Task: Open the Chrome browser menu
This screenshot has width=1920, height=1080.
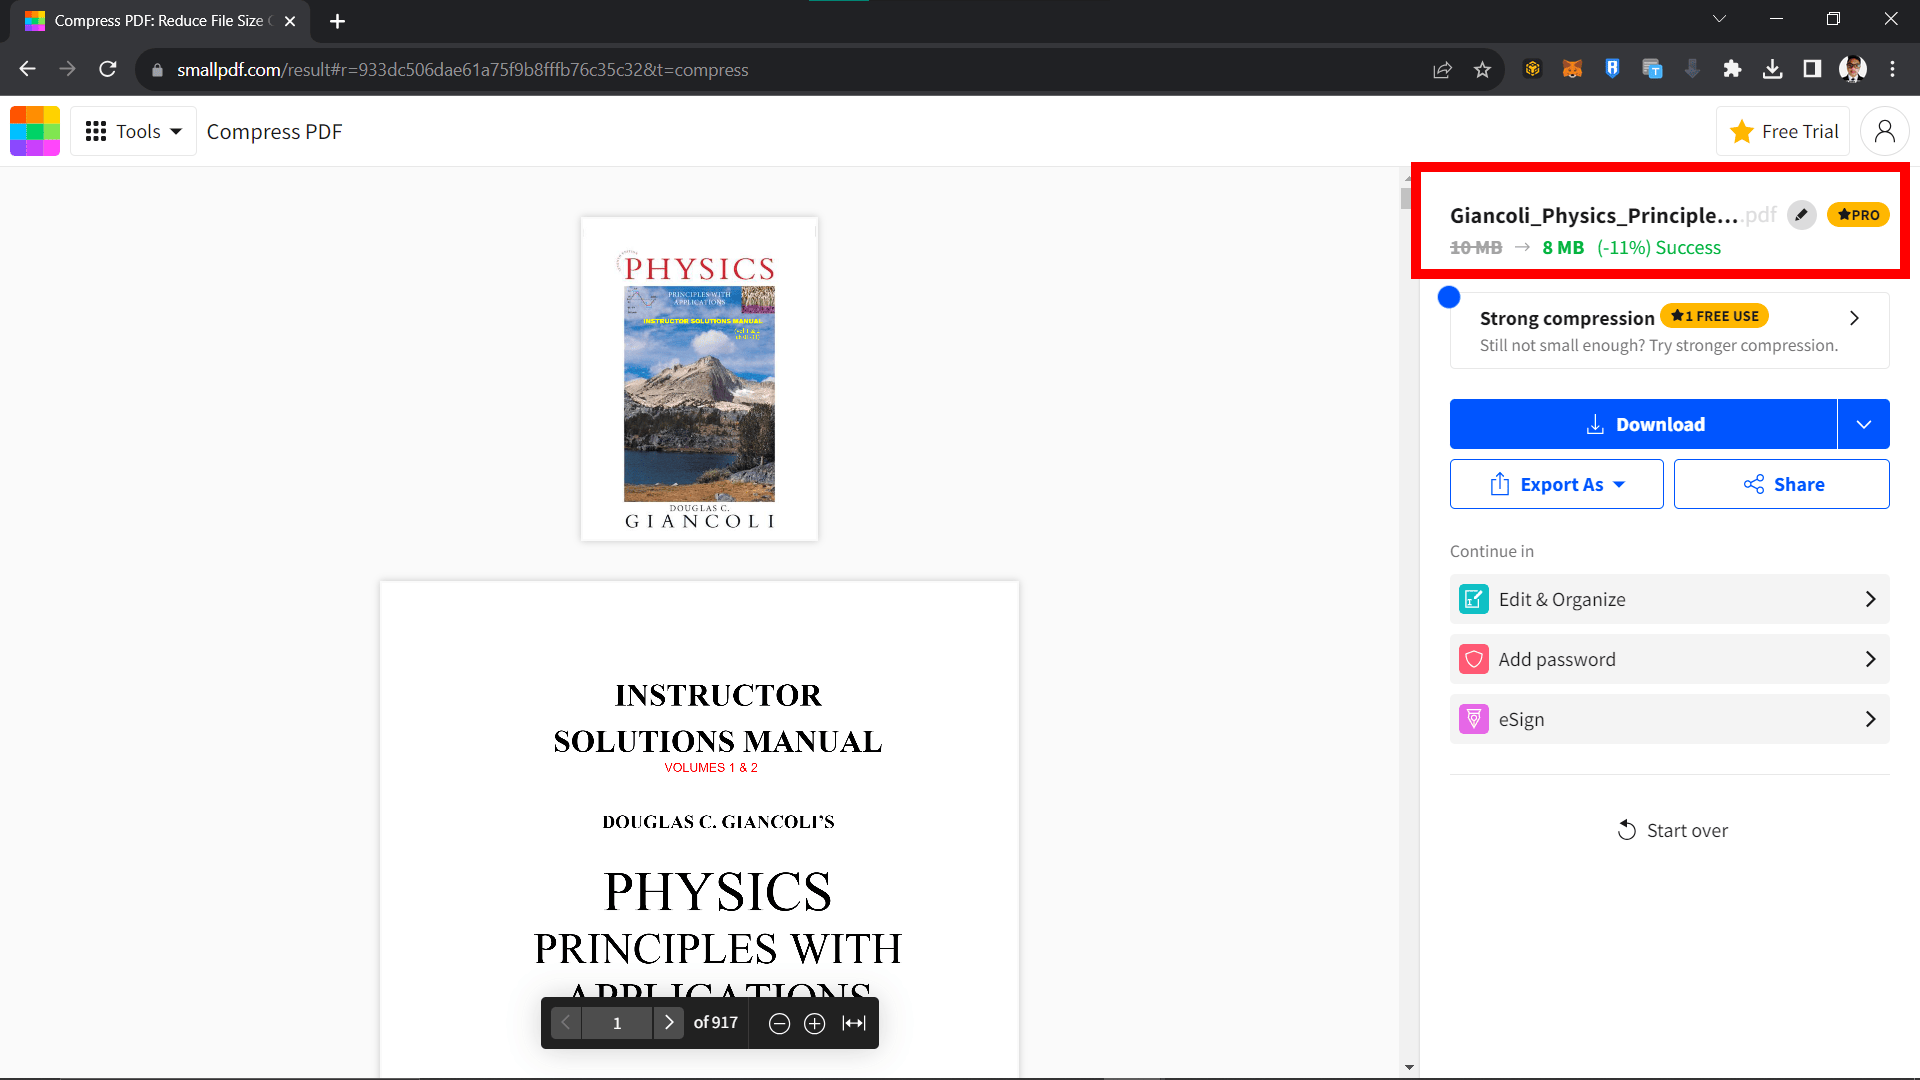Action: click(x=1894, y=69)
